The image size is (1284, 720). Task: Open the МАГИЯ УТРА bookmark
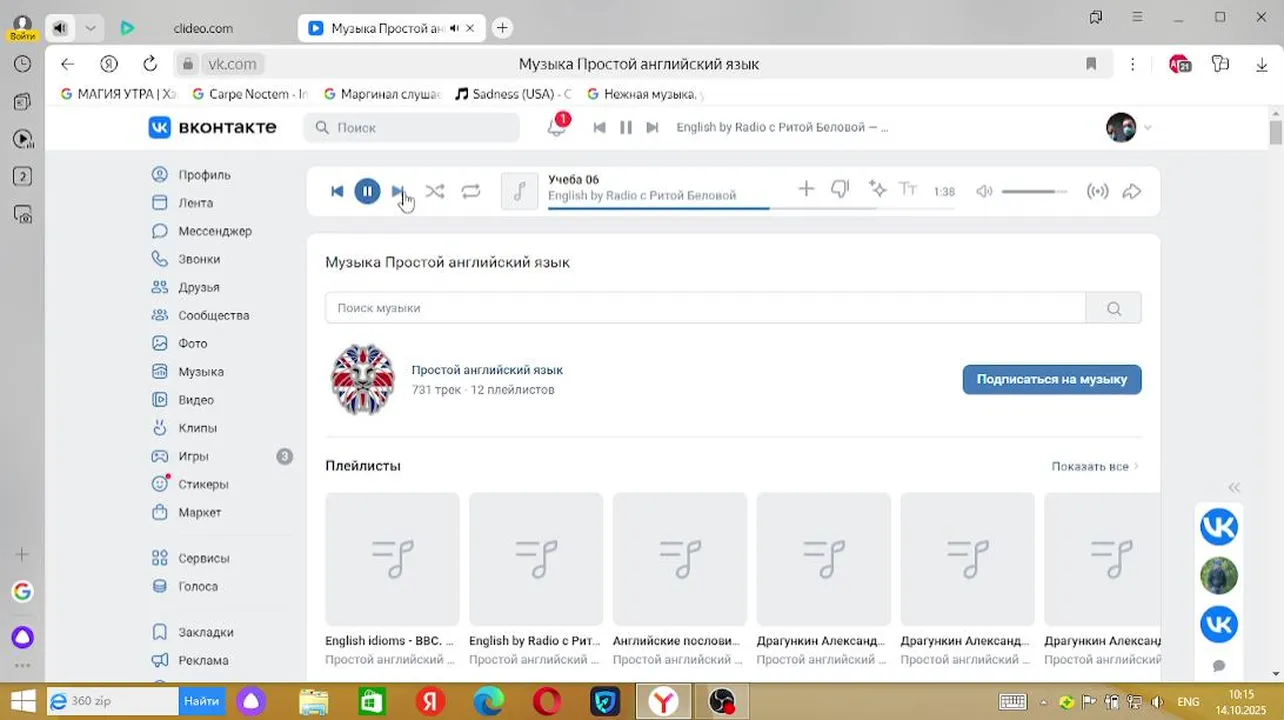click(x=118, y=94)
